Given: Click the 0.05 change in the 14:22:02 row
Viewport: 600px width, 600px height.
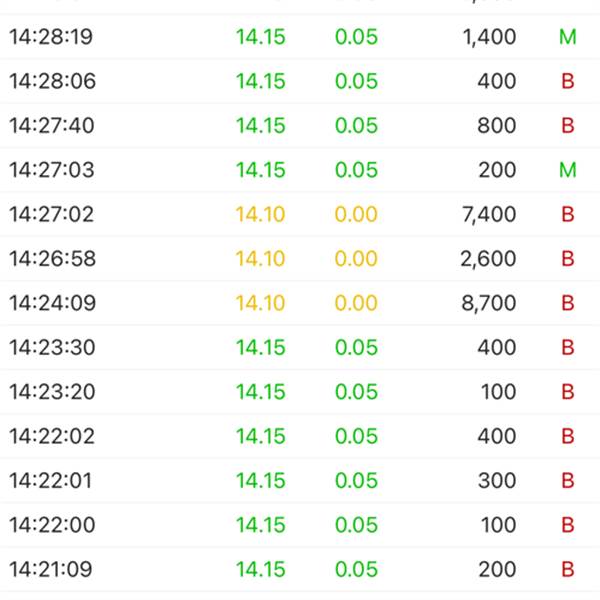Looking at the screenshot, I should pos(356,436).
